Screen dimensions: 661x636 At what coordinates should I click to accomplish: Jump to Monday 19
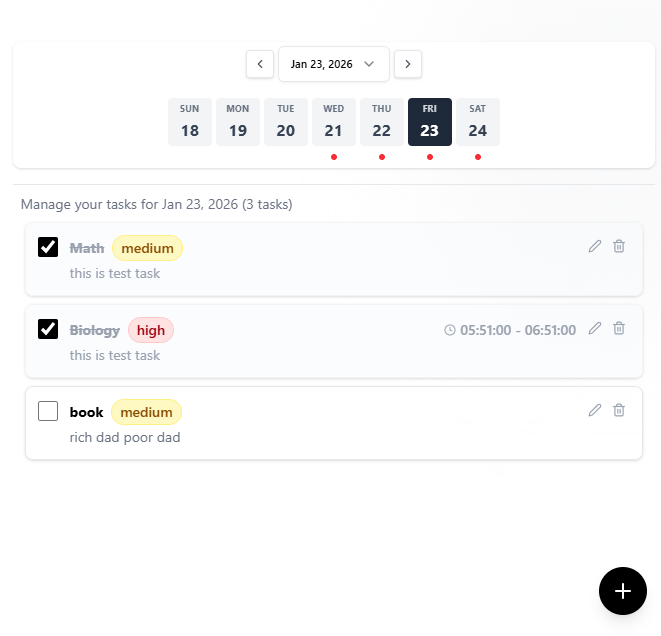click(x=238, y=122)
